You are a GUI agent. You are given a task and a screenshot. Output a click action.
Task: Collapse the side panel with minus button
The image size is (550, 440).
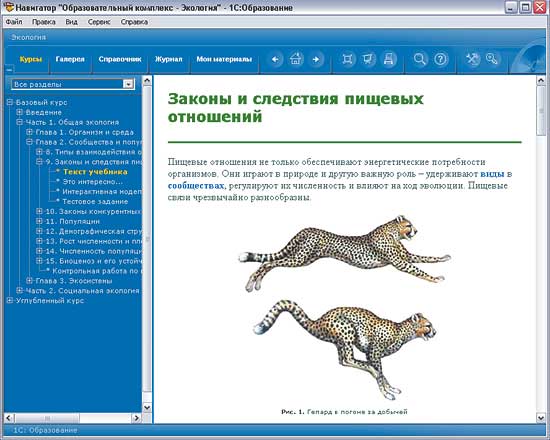(9, 69)
